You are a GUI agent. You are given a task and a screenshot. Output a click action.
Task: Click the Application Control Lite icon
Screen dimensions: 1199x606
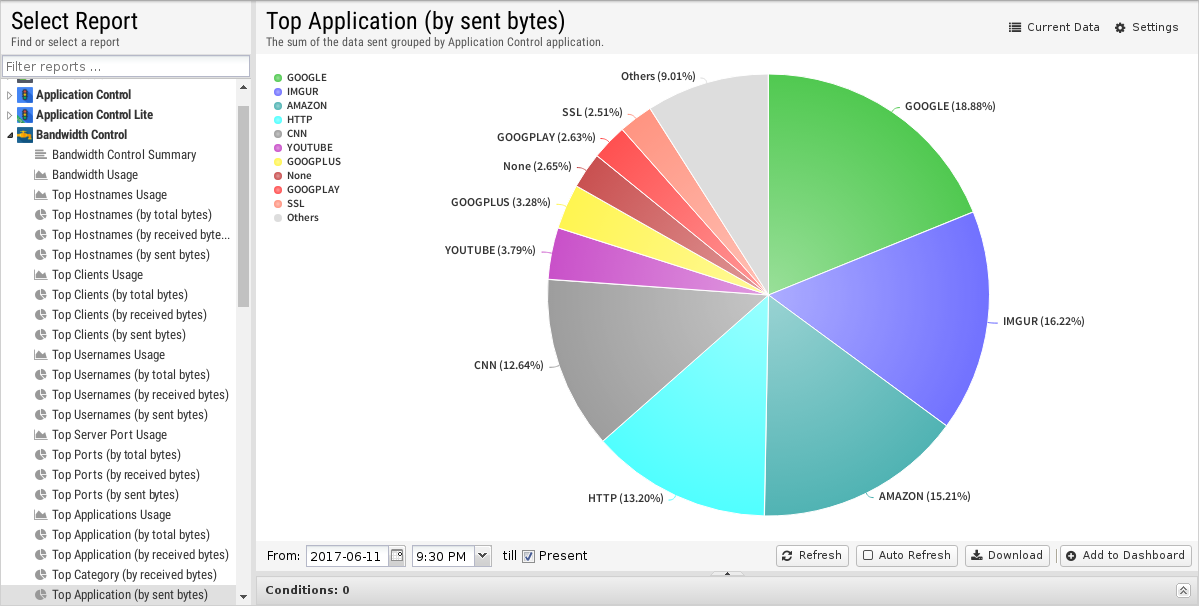click(x=25, y=115)
